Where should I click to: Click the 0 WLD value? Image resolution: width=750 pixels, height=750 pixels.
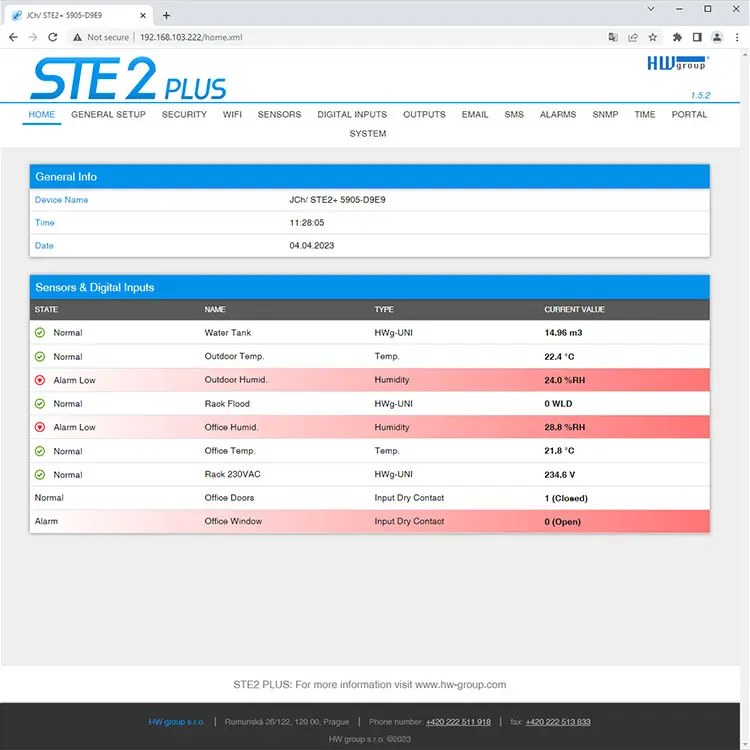click(x=558, y=404)
